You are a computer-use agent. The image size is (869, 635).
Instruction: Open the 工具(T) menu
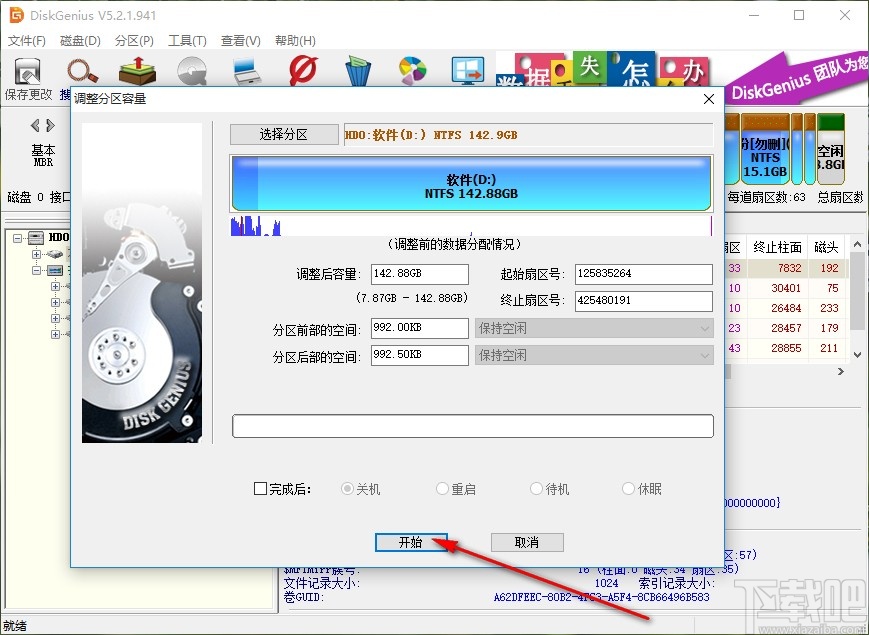pos(187,41)
